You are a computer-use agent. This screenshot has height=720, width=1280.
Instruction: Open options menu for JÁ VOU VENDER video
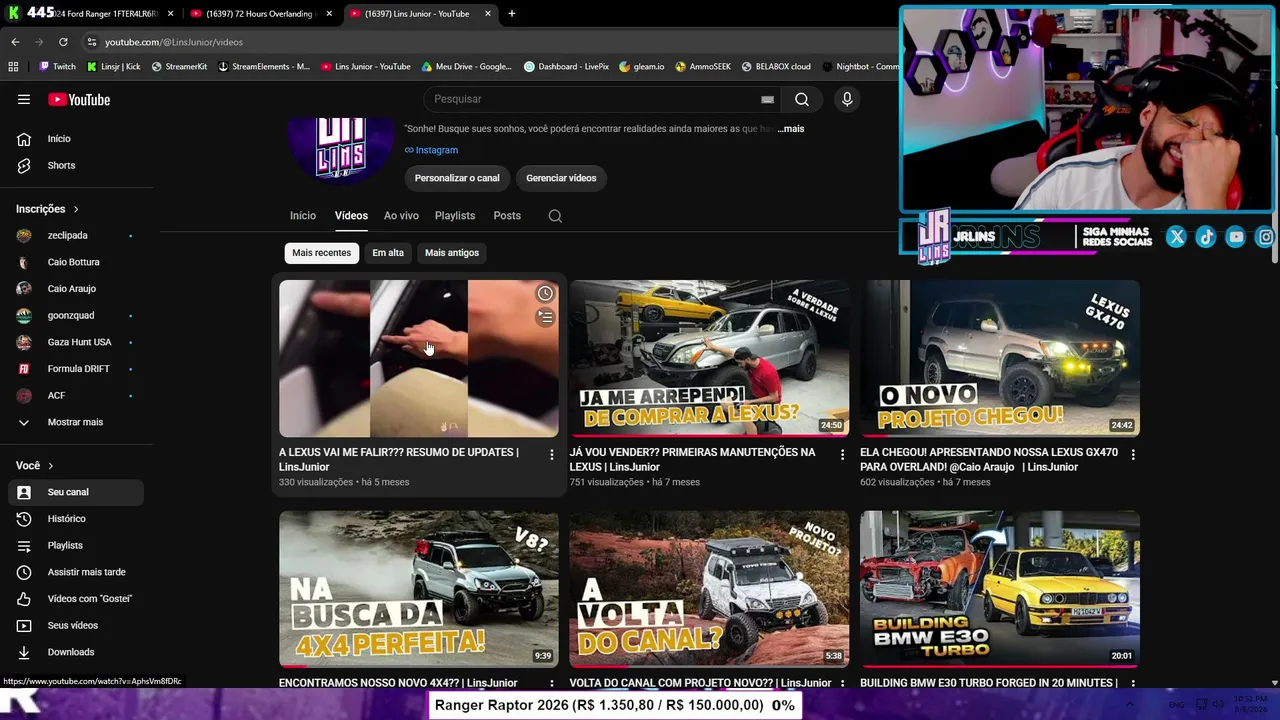click(x=842, y=455)
